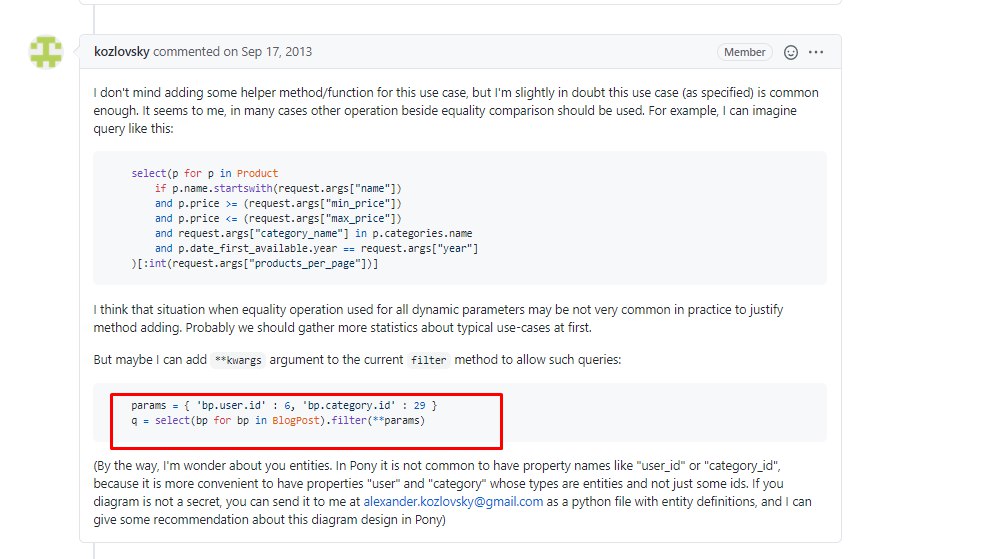Screen dimensions: 987x559
Task: Click "Product" in the first code block
Action: point(257,173)
